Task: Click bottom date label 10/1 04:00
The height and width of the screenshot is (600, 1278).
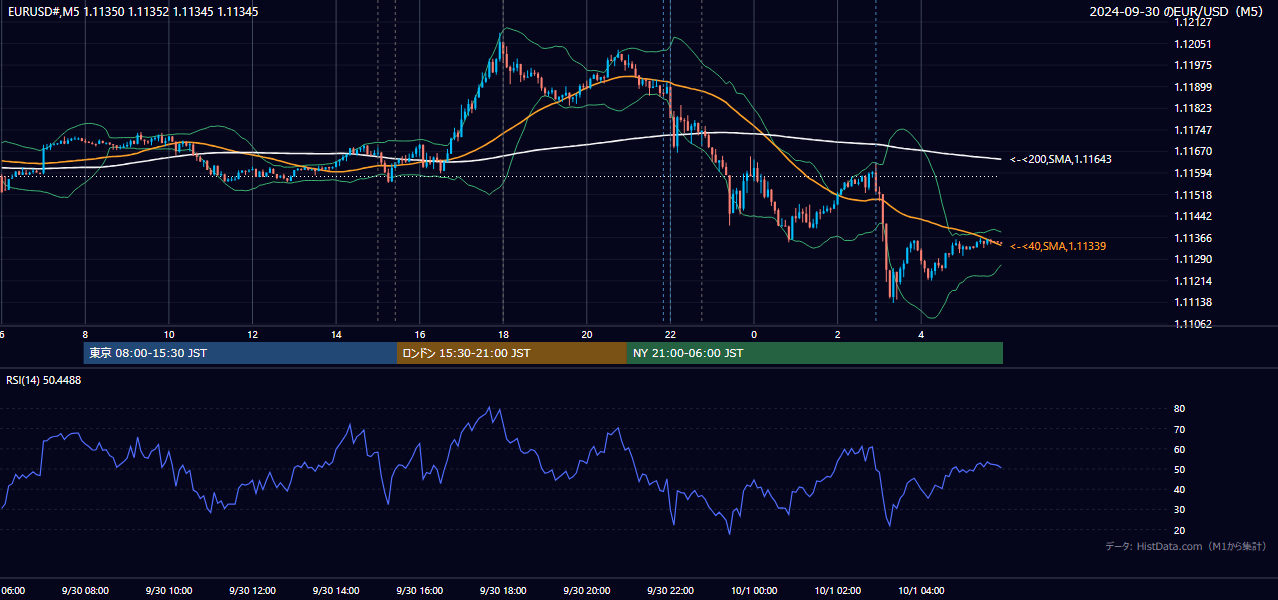Action: [922, 591]
